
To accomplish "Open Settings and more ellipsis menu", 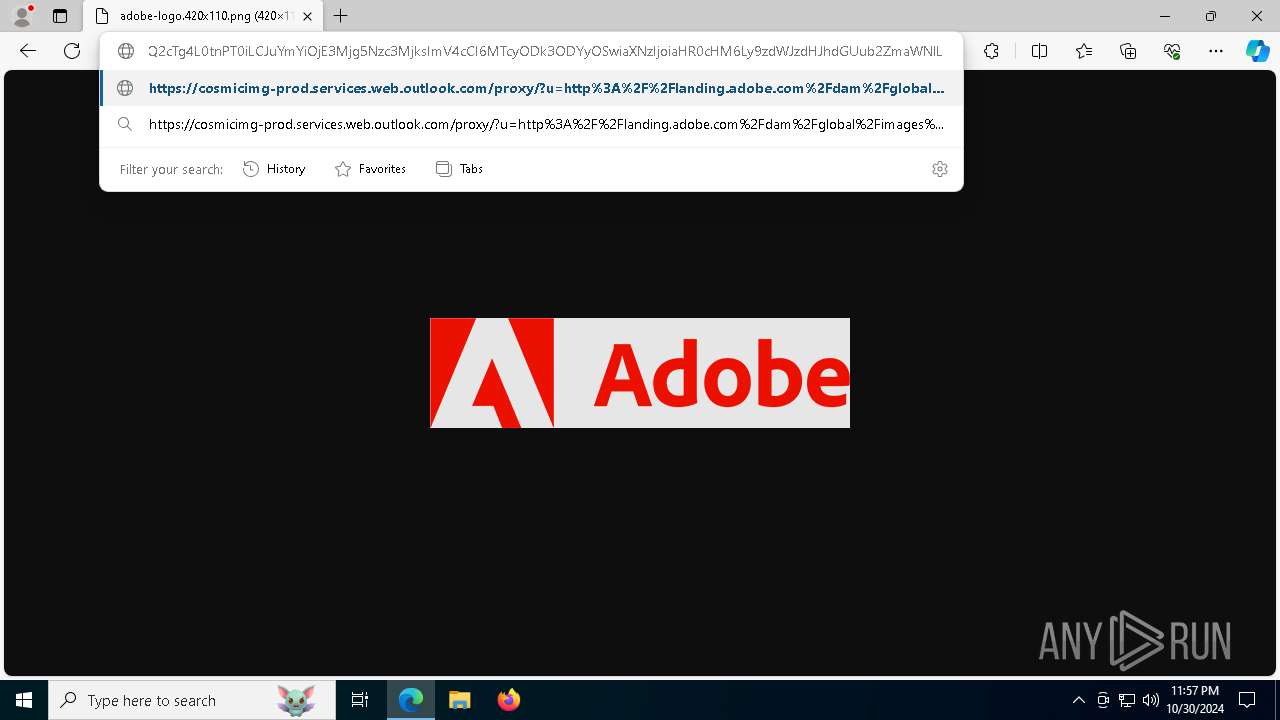I will click(x=1216, y=51).
